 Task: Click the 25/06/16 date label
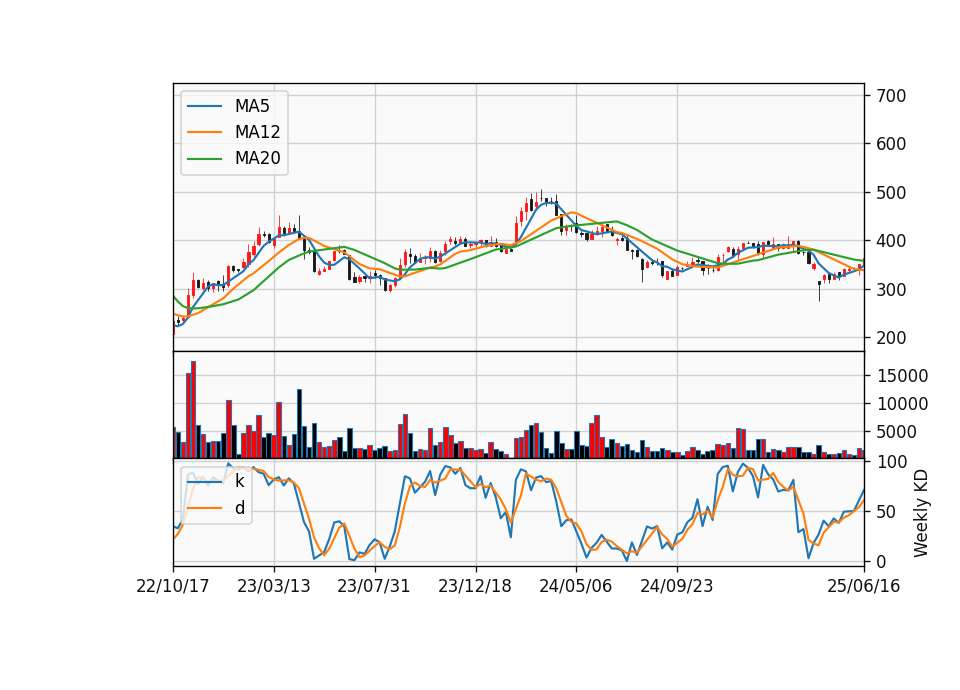point(864,586)
